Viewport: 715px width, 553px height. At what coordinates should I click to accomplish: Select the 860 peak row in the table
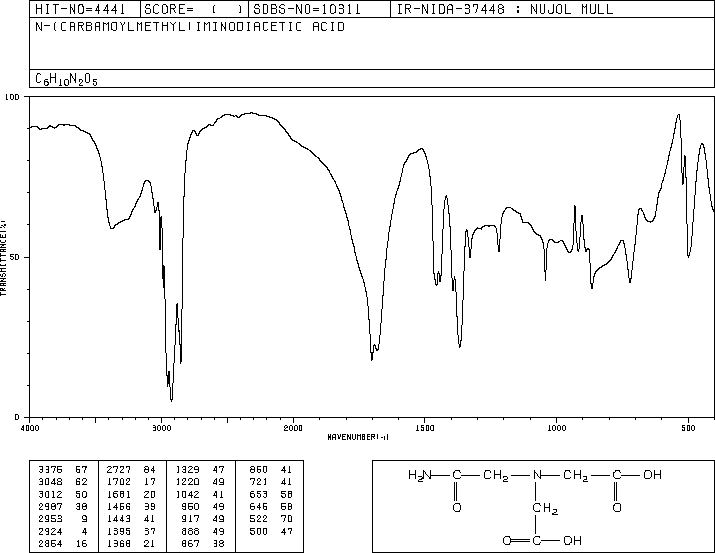tap(270, 470)
